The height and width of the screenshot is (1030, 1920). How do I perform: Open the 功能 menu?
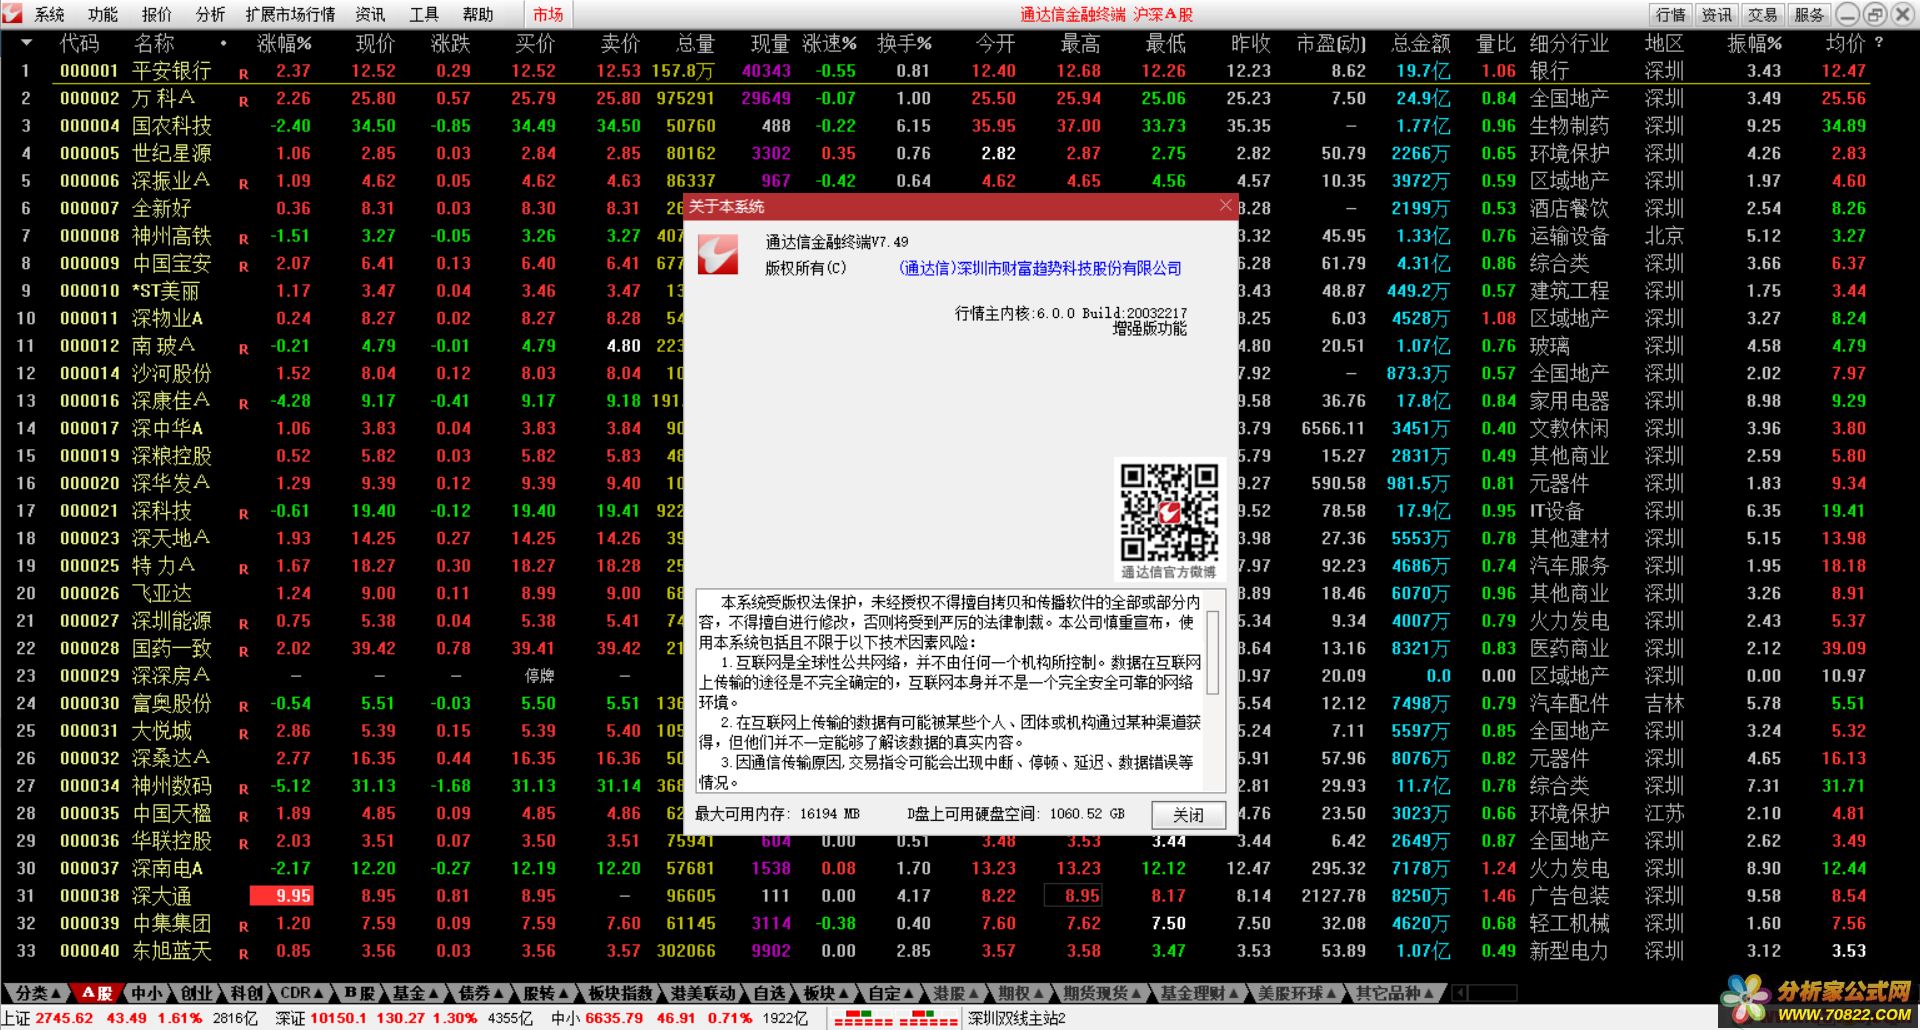103,14
